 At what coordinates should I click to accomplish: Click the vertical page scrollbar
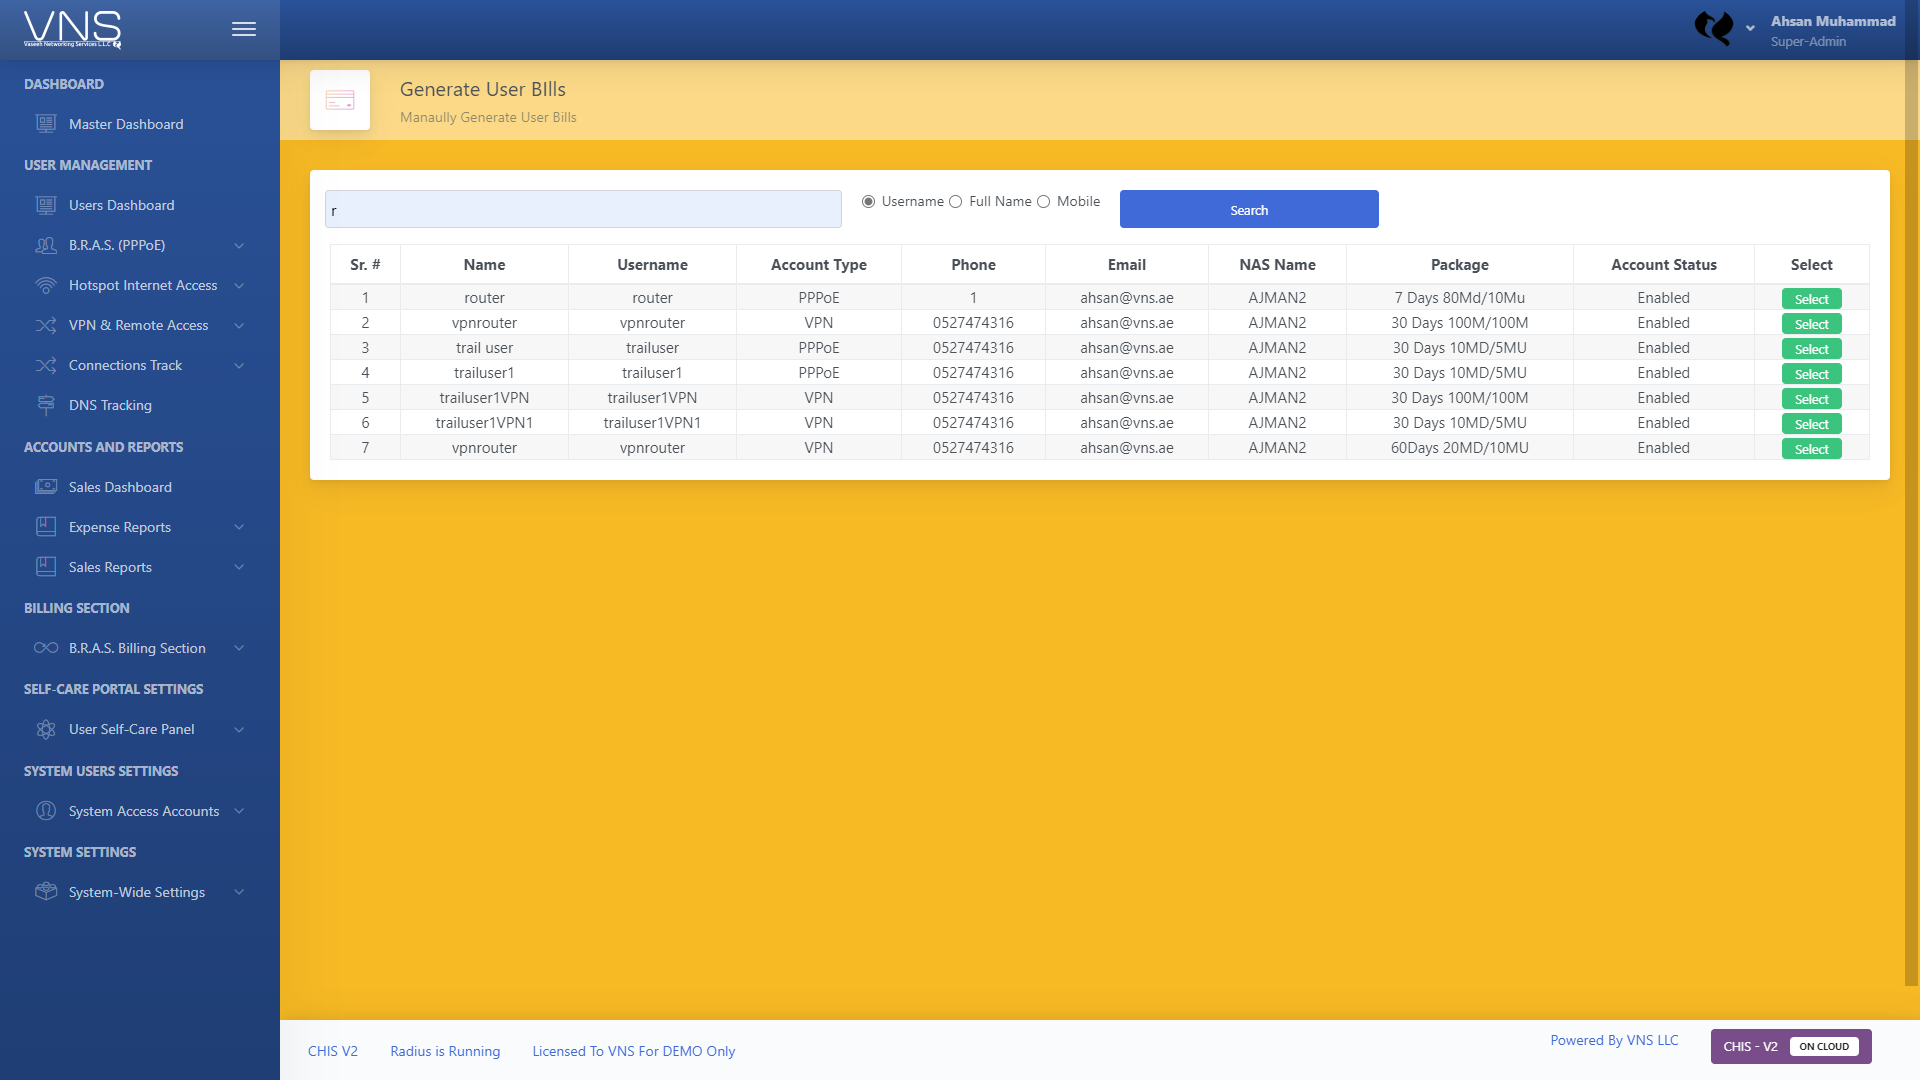pos(1911,500)
